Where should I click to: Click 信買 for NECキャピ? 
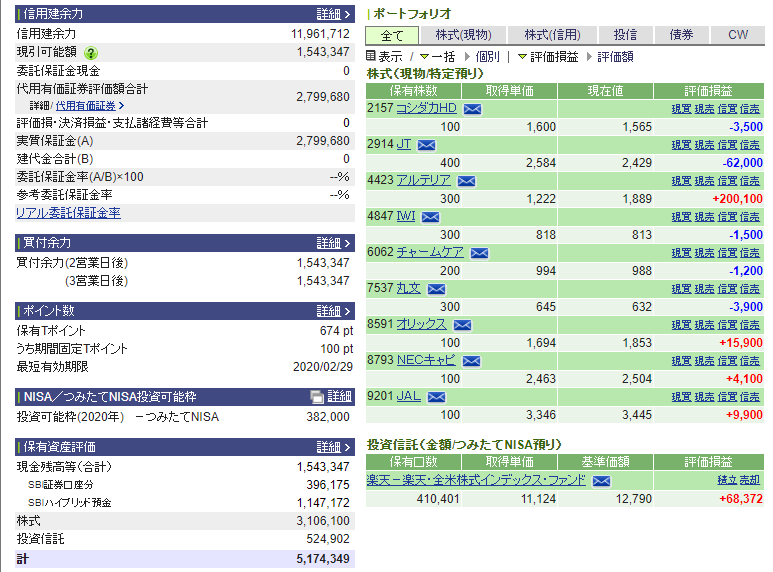pyautogui.click(x=727, y=361)
